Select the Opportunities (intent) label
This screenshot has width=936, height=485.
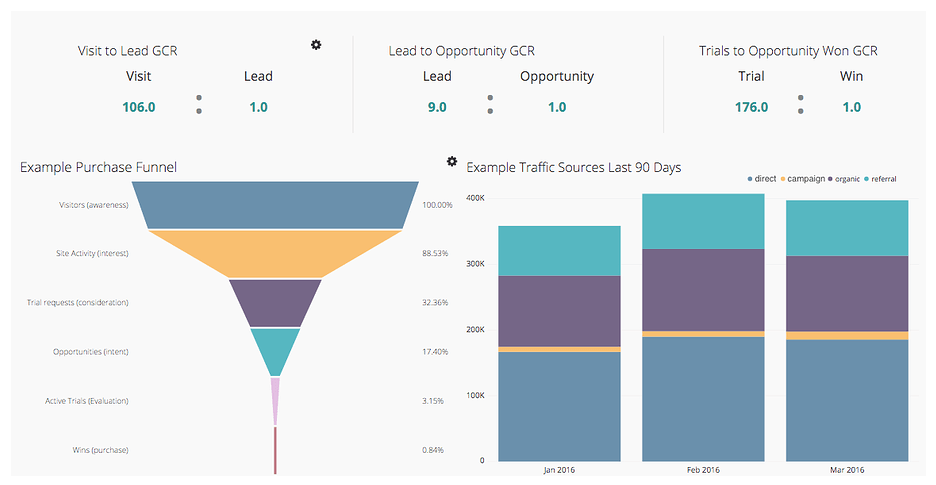click(91, 352)
